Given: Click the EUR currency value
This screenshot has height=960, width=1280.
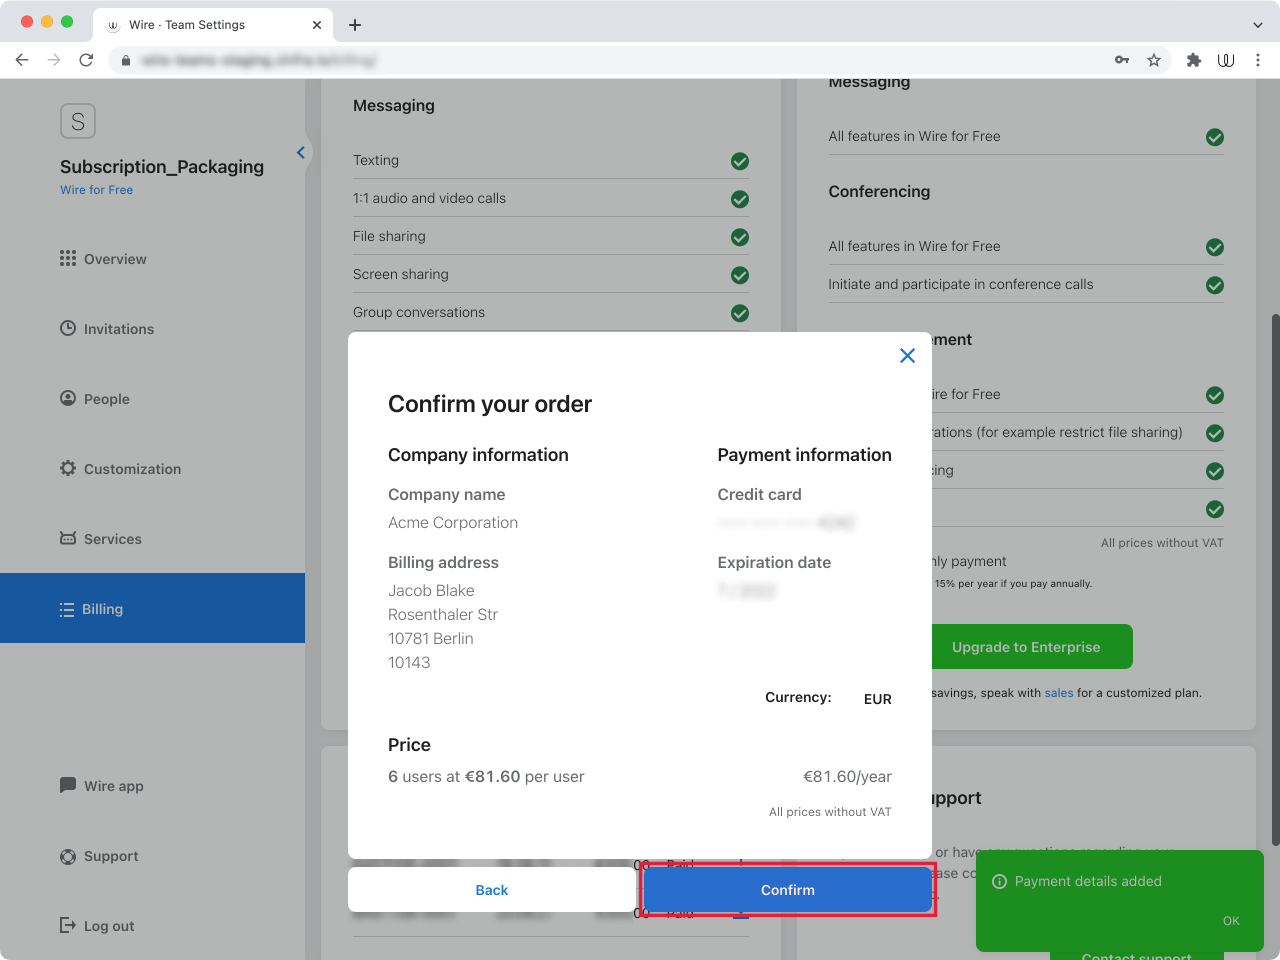Looking at the screenshot, I should pos(878,699).
